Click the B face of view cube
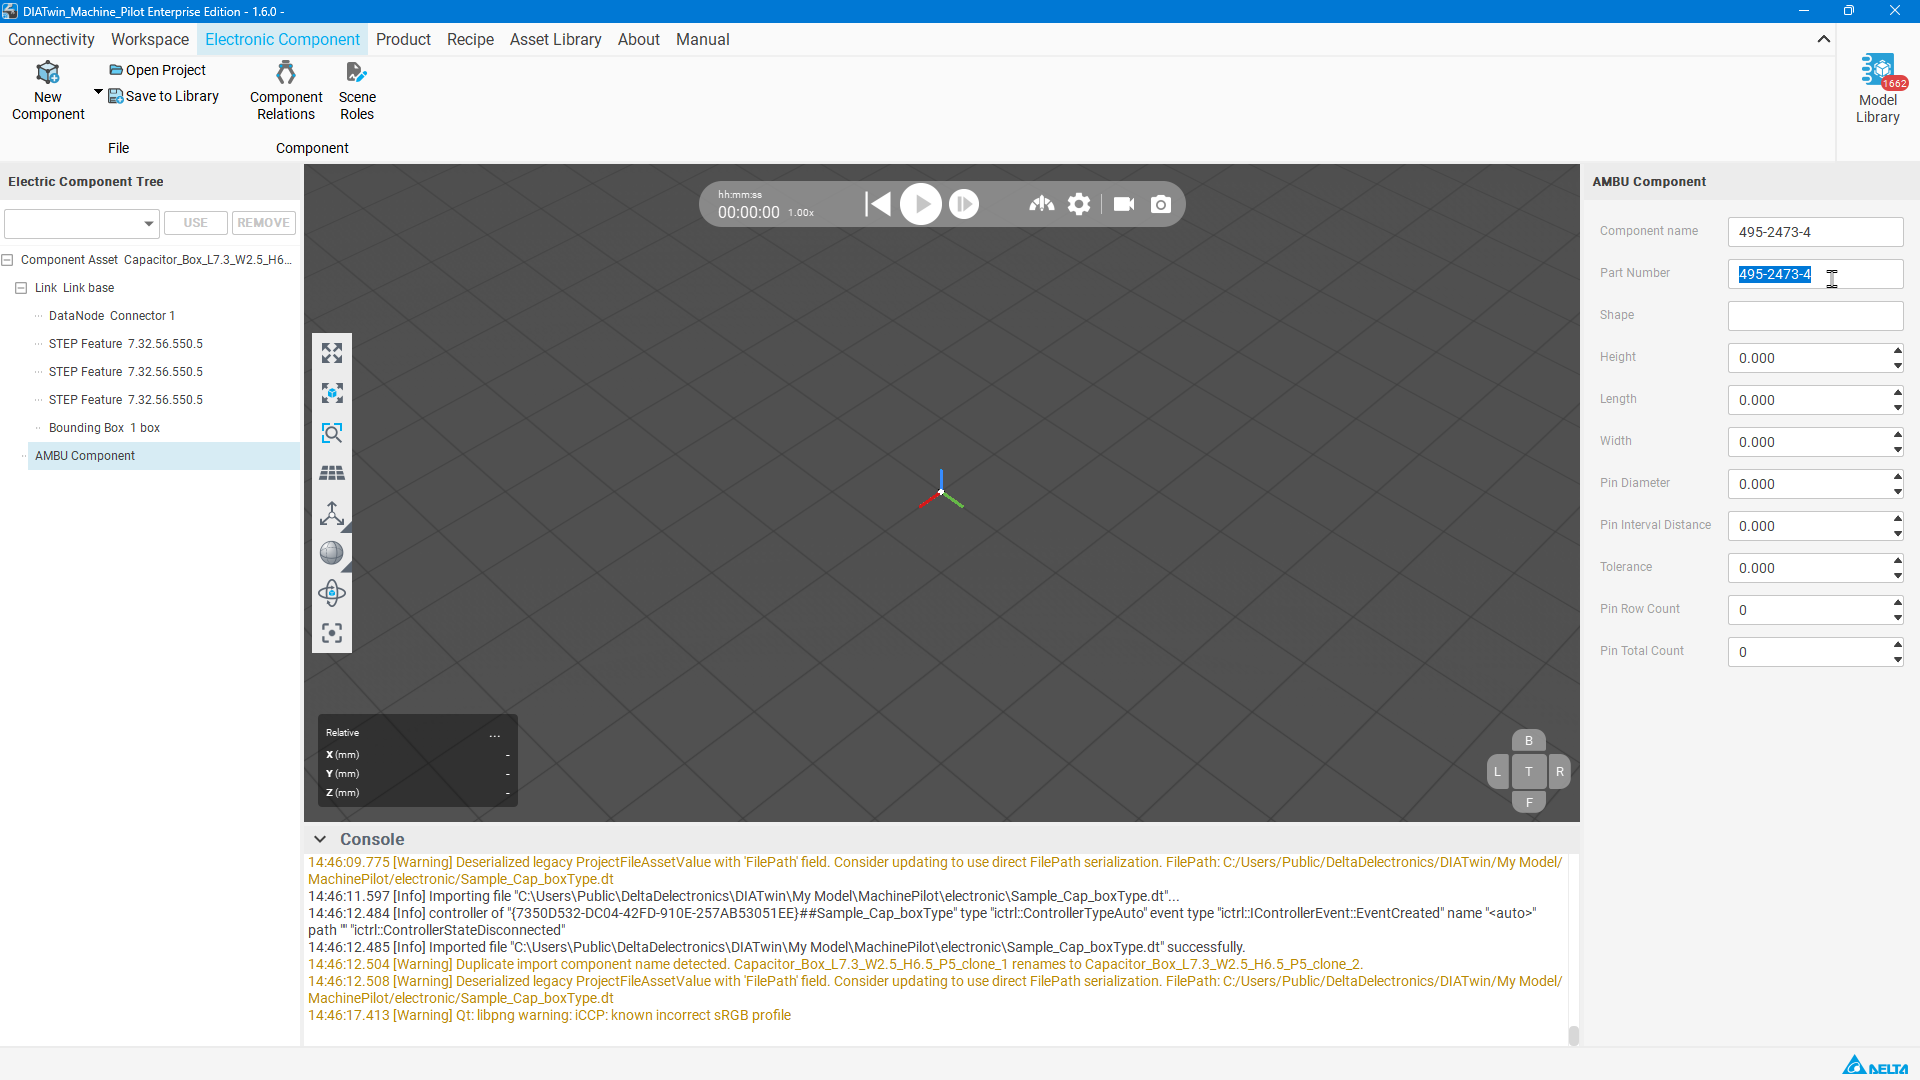This screenshot has height=1080, width=1920. pyautogui.click(x=1529, y=741)
